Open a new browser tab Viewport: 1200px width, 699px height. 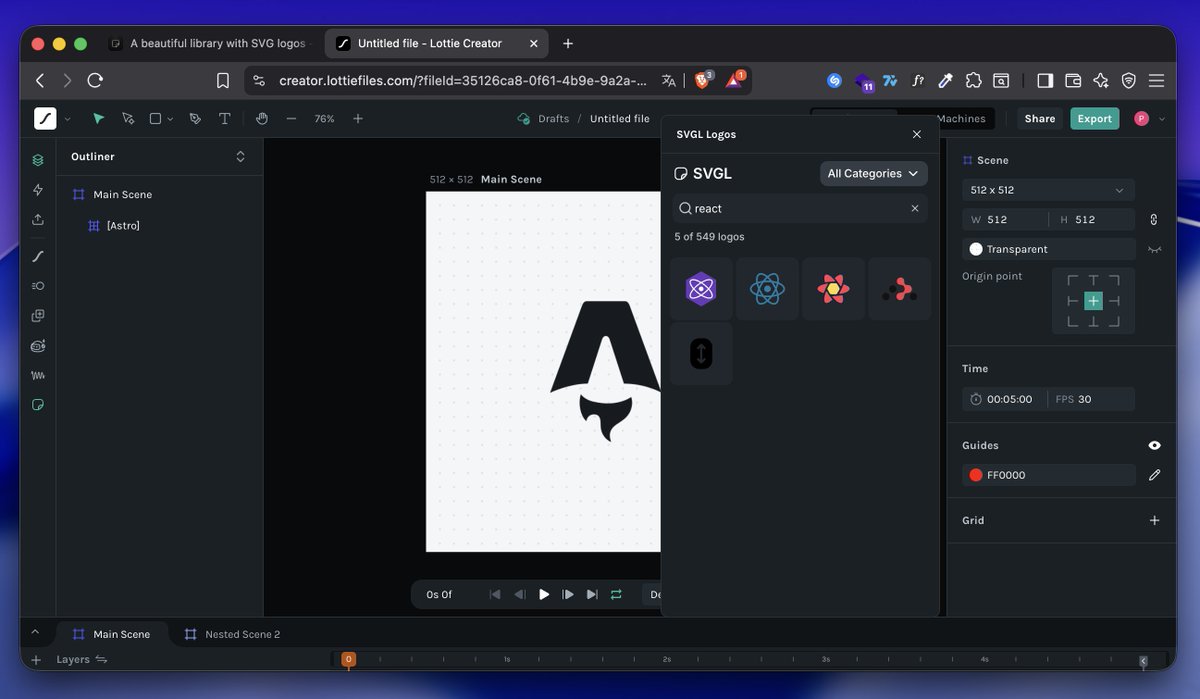(x=568, y=44)
